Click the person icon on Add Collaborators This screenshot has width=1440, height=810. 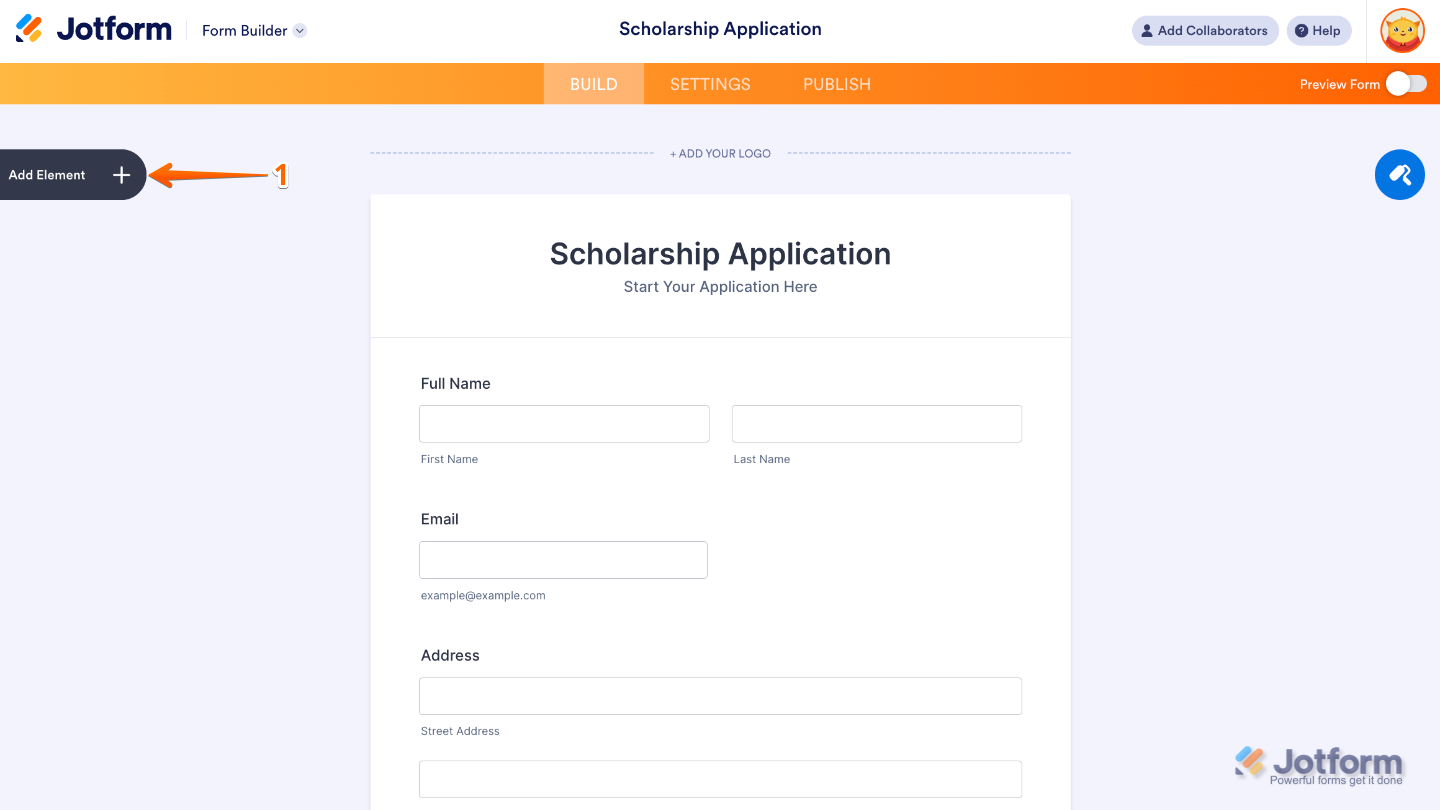click(1146, 30)
